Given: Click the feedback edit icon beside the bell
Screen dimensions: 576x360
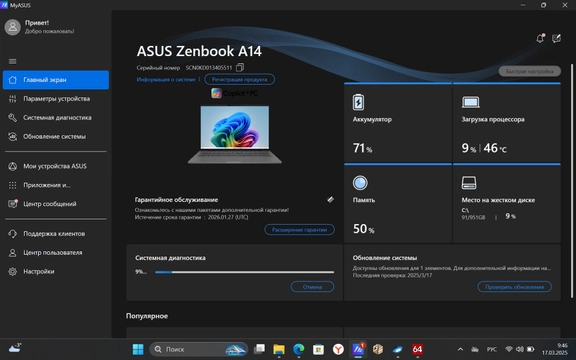Looking at the screenshot, I should pyautogui.click(x=557, y=38).
